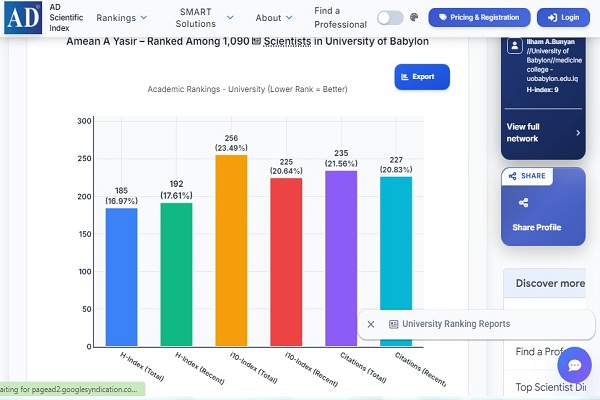The image size is (600, 400).
Task: Open Find a Professional menu item
Action: (x=340, y=18)
